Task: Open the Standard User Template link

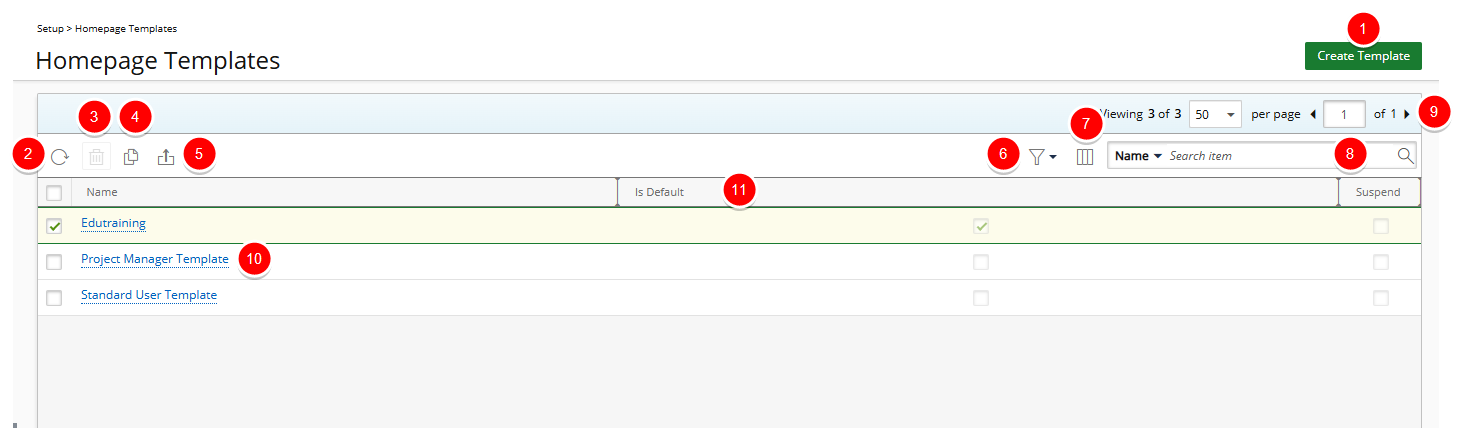Action: coord(149,295)
